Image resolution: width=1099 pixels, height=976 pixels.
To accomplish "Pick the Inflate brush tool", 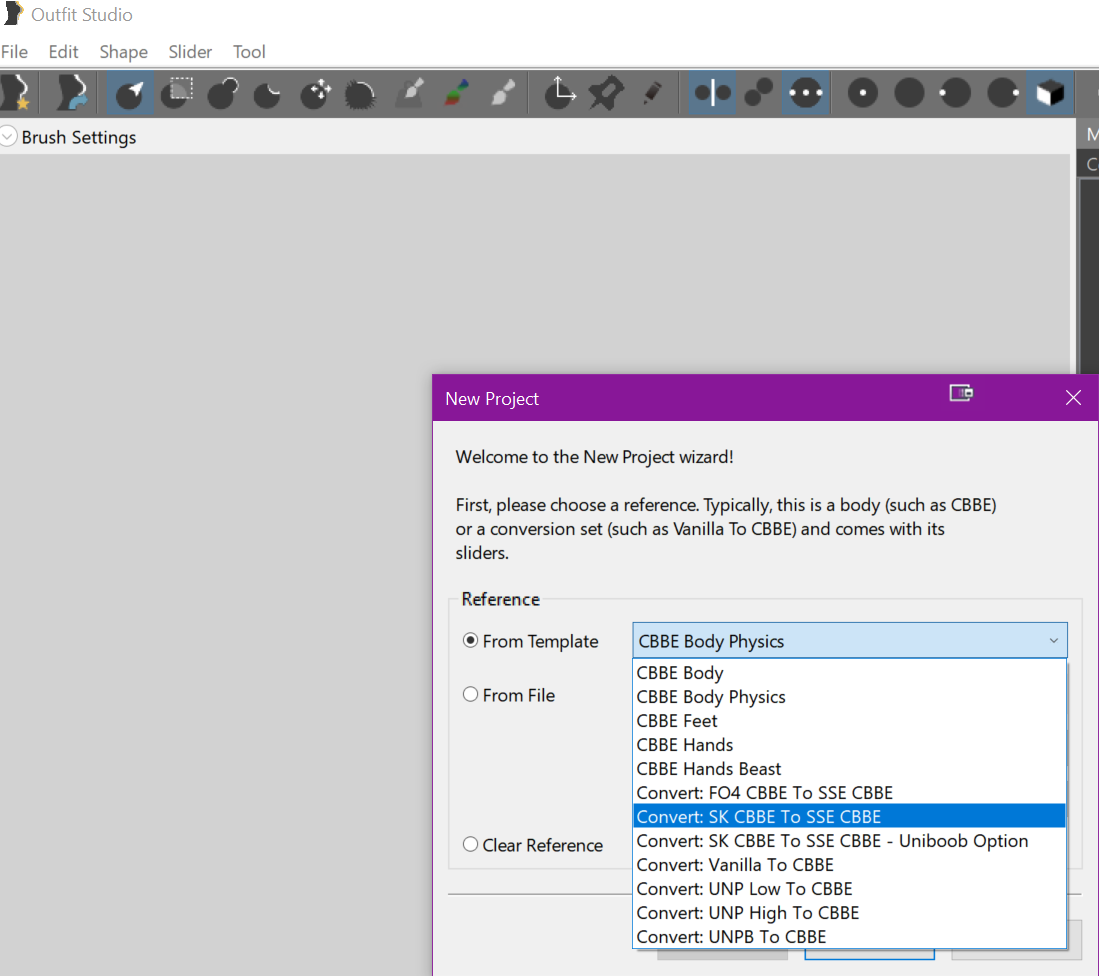I will 223,92.
